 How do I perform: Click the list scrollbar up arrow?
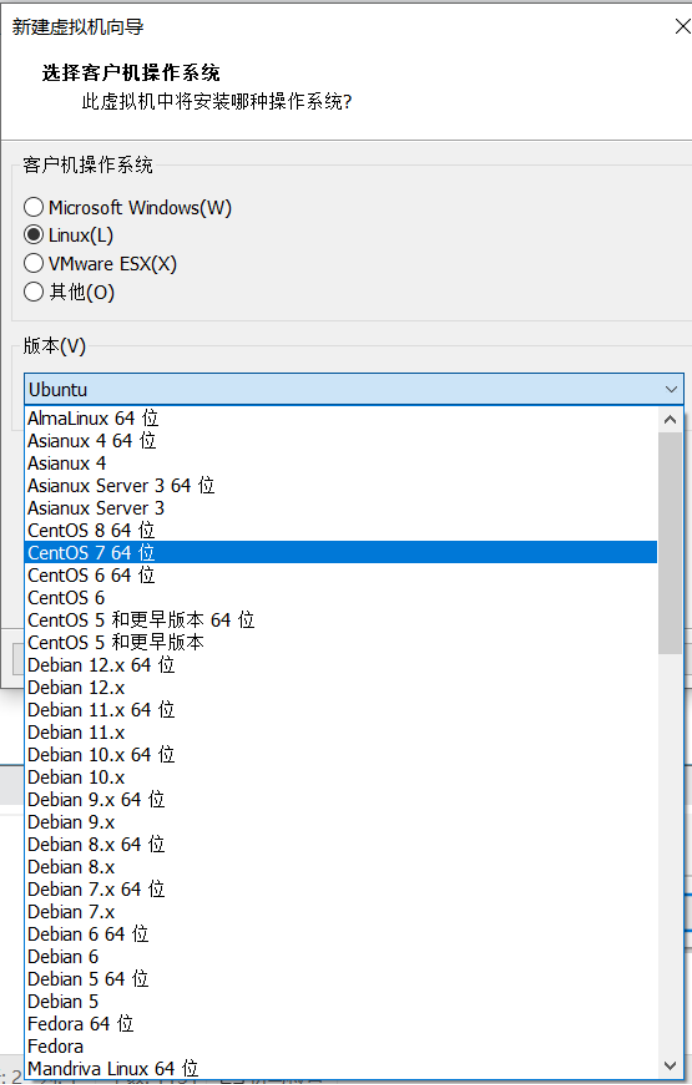tap(670, 419)
